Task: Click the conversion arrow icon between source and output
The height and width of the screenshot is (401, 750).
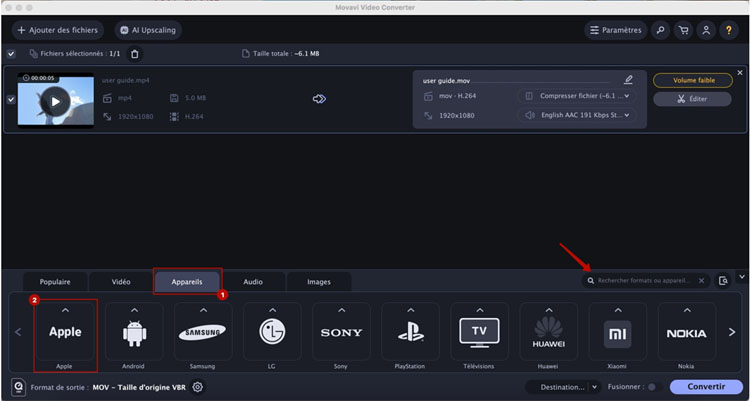Action: (x=319, y=99)
